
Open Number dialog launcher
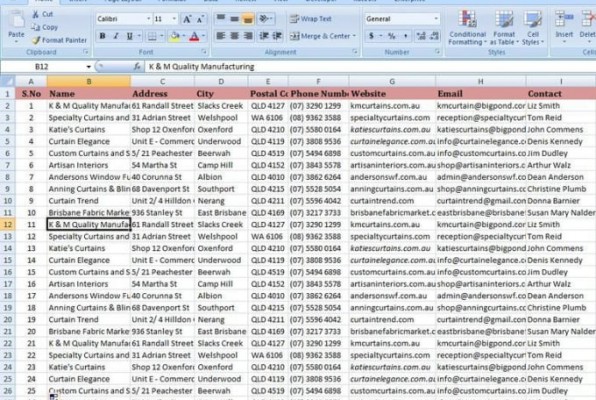[437, 52]
